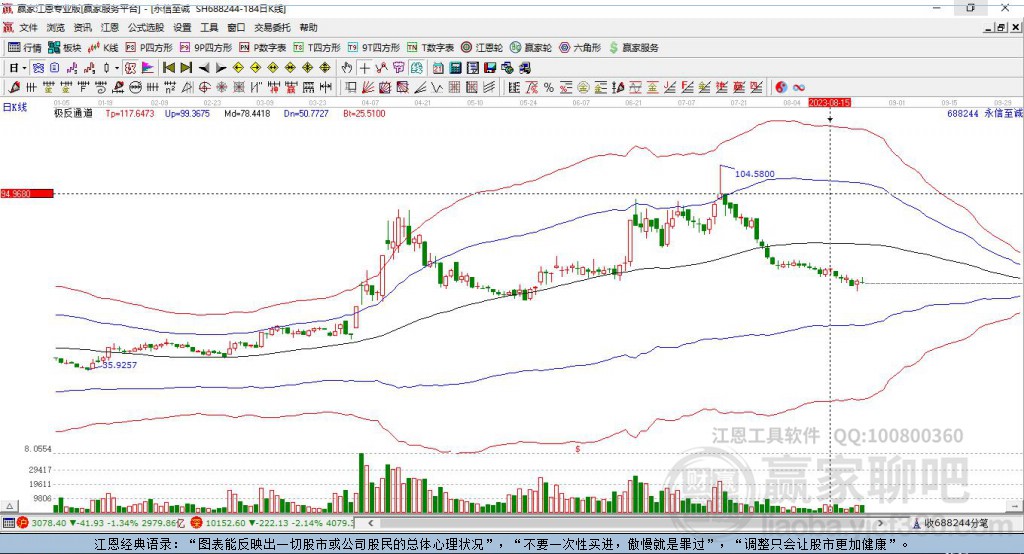Click the black right arrow icon

pos(221,68)
